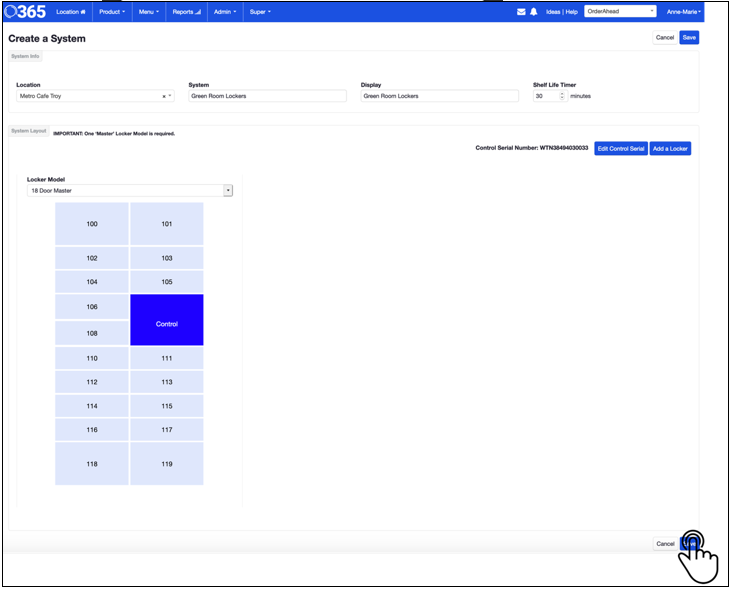Image resolution: width=731 pixels, height=589 pixels.
Task: Open the Locker Model dropdown
Action: pos(129,190)
